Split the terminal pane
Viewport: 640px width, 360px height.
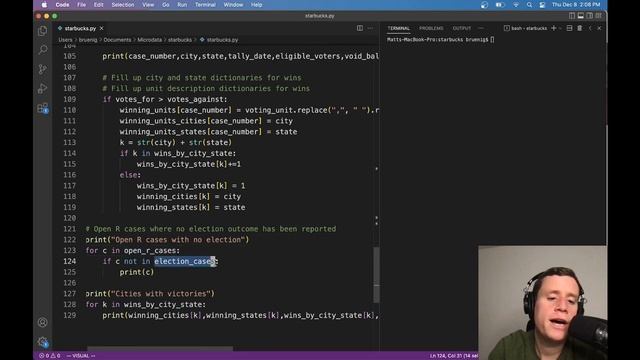[569, 28]
